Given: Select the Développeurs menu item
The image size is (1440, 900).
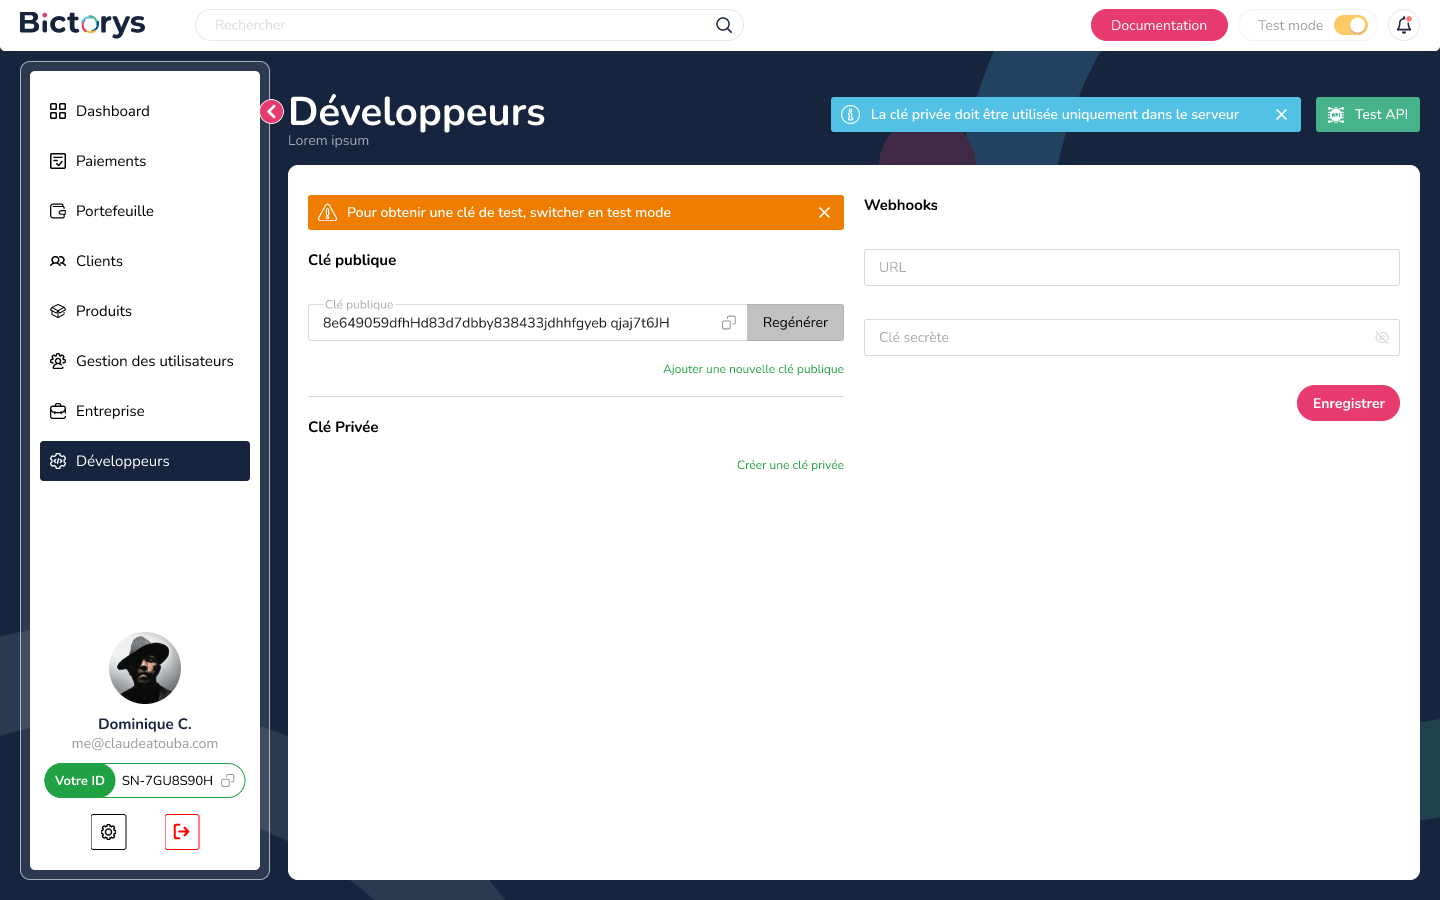Looking at the screenshot, I should coord(145,461).
